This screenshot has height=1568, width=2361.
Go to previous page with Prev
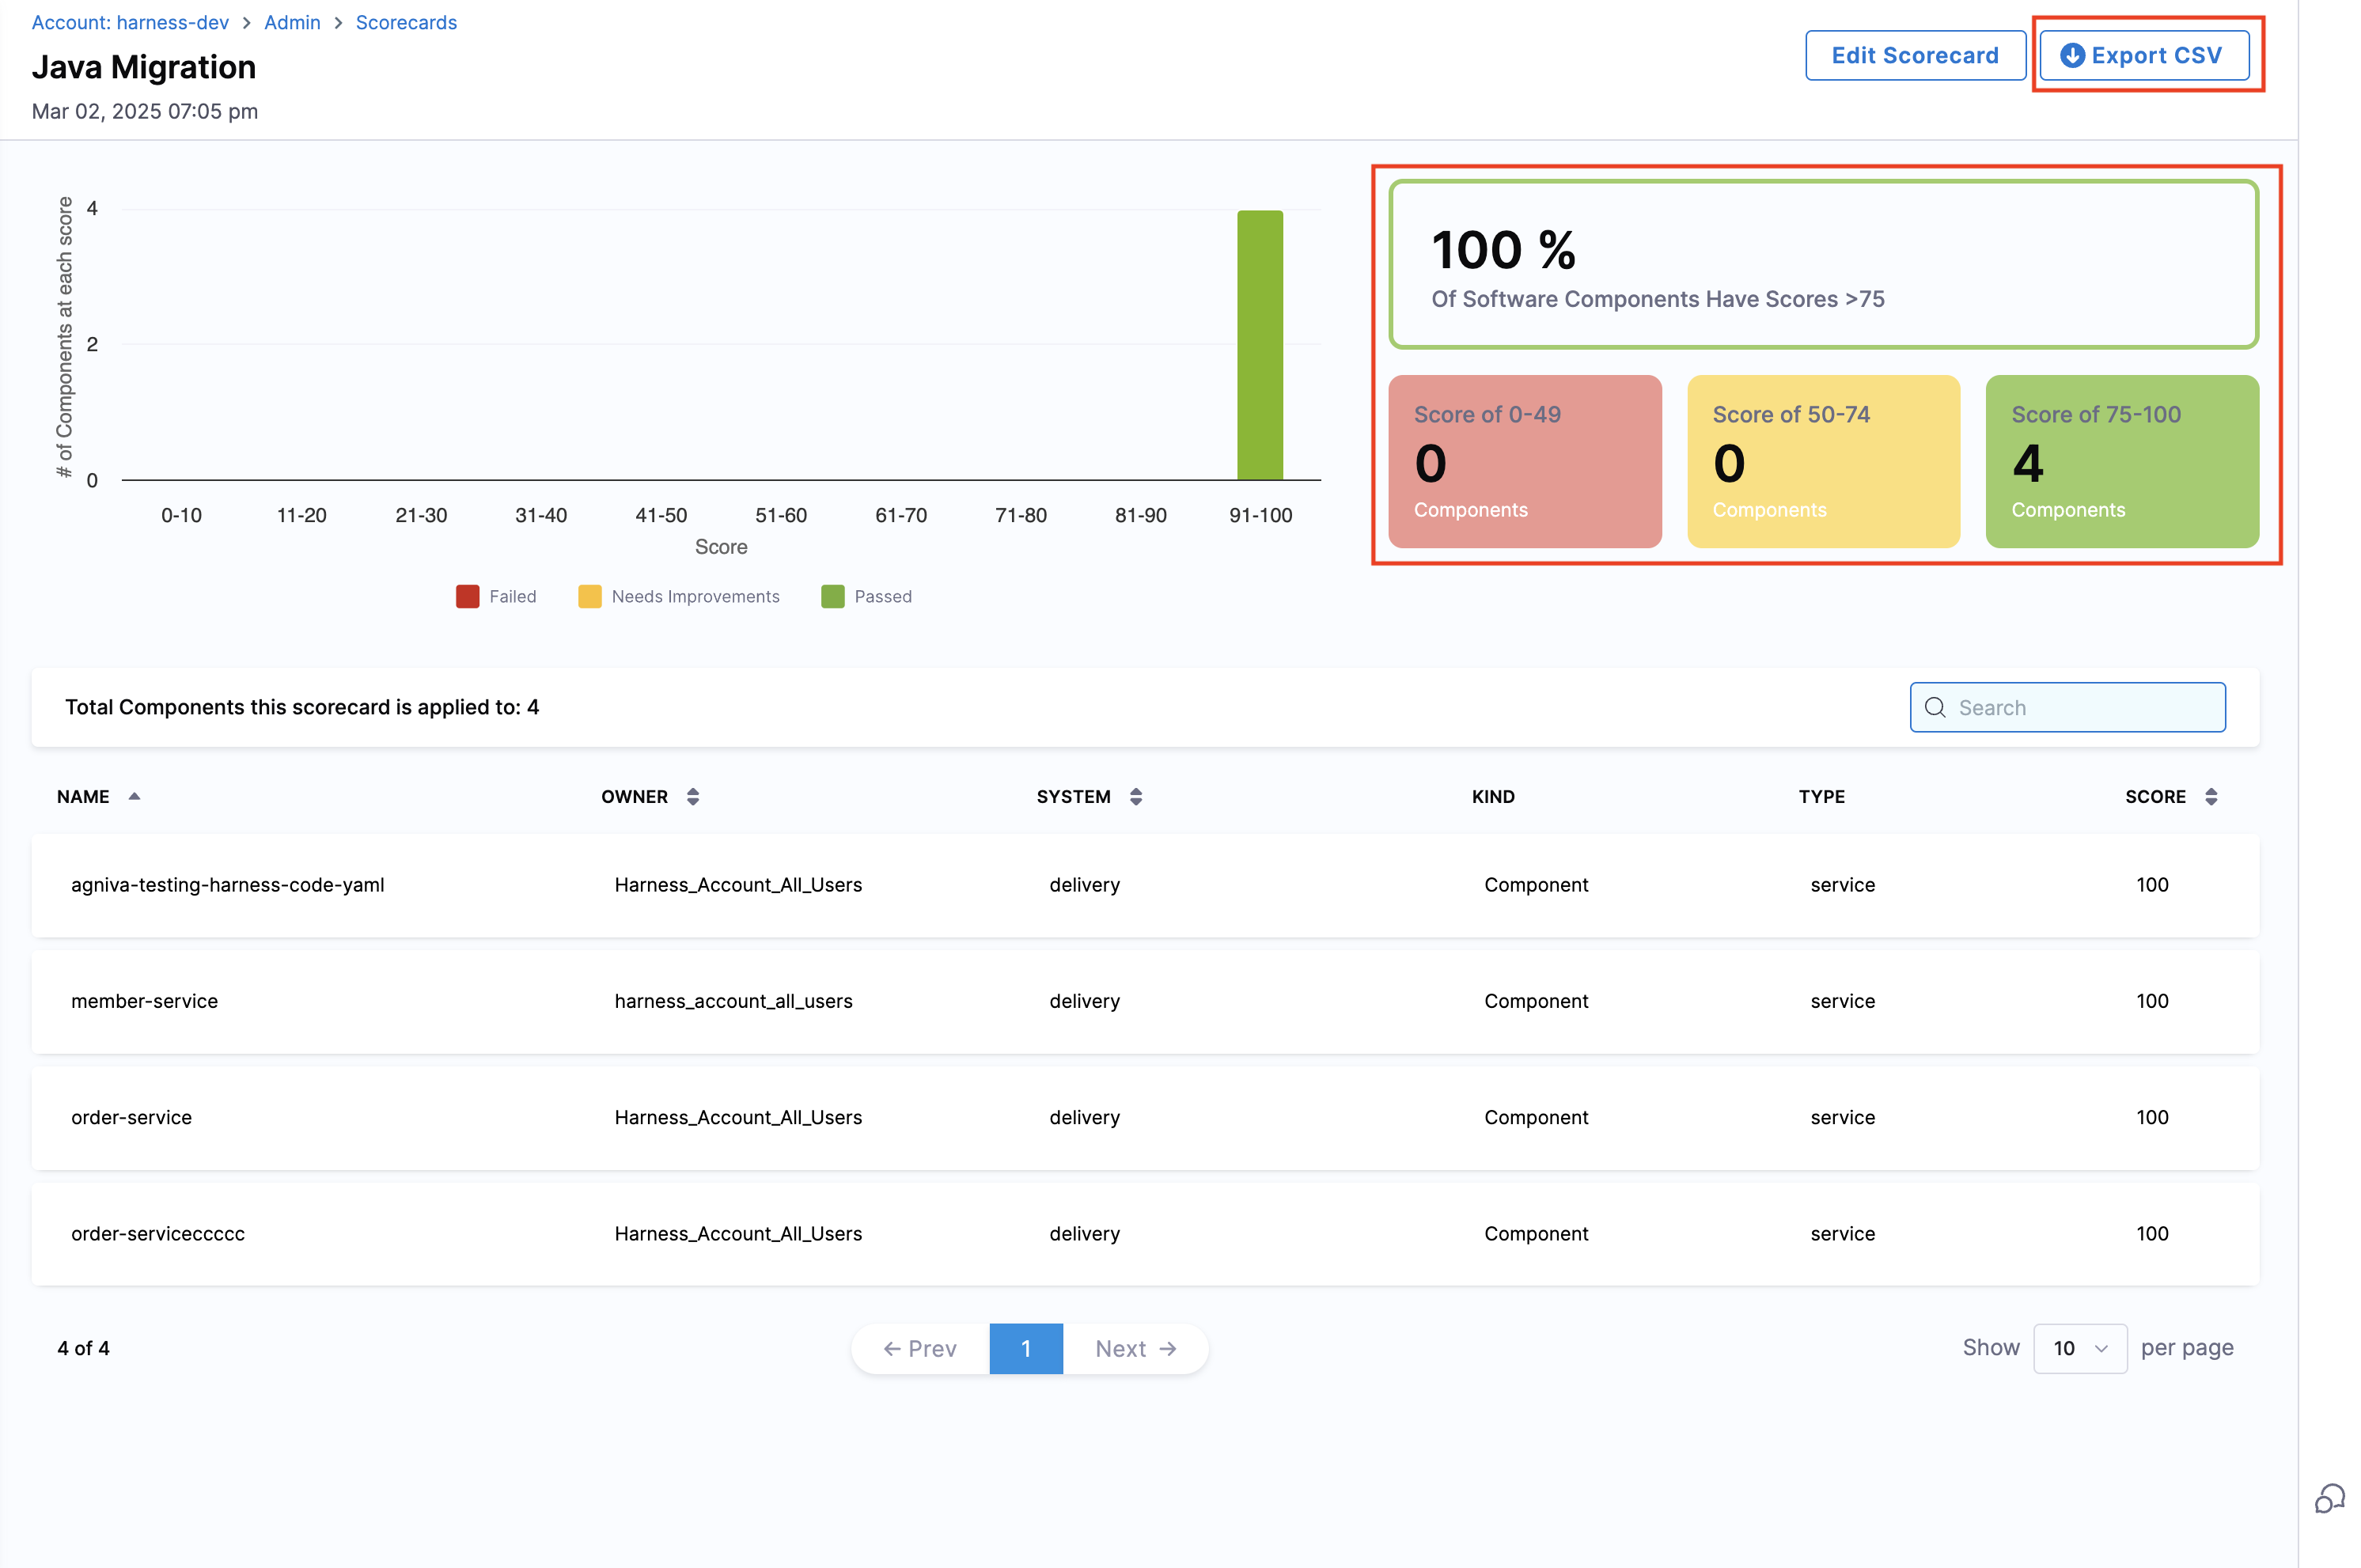pos(920,1348)
